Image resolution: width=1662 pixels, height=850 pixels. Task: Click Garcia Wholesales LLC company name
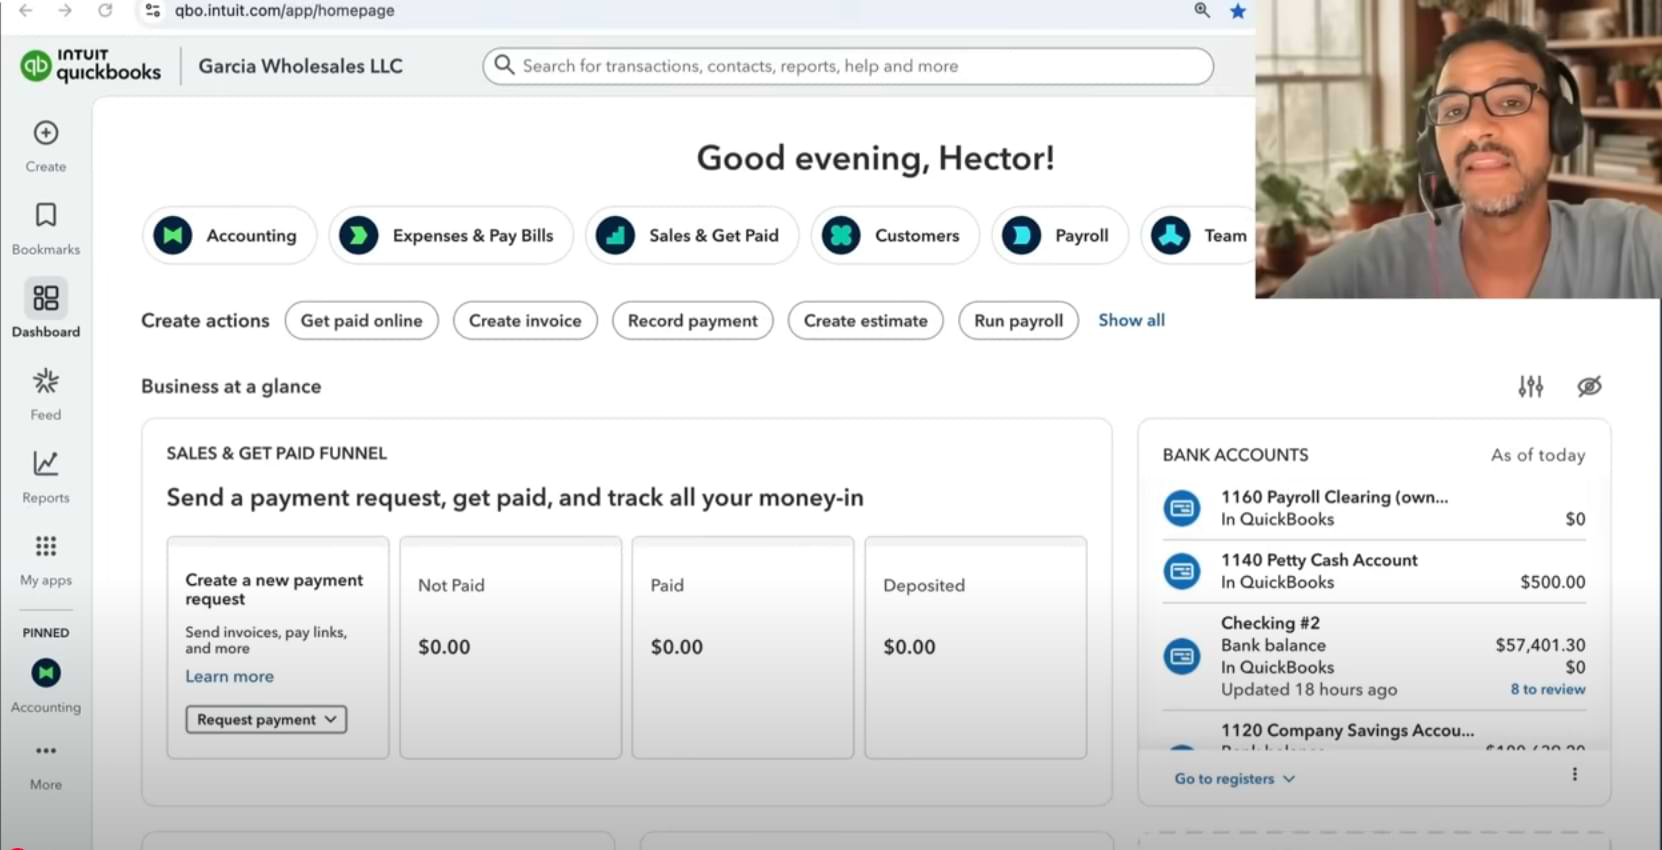(300, 66)
